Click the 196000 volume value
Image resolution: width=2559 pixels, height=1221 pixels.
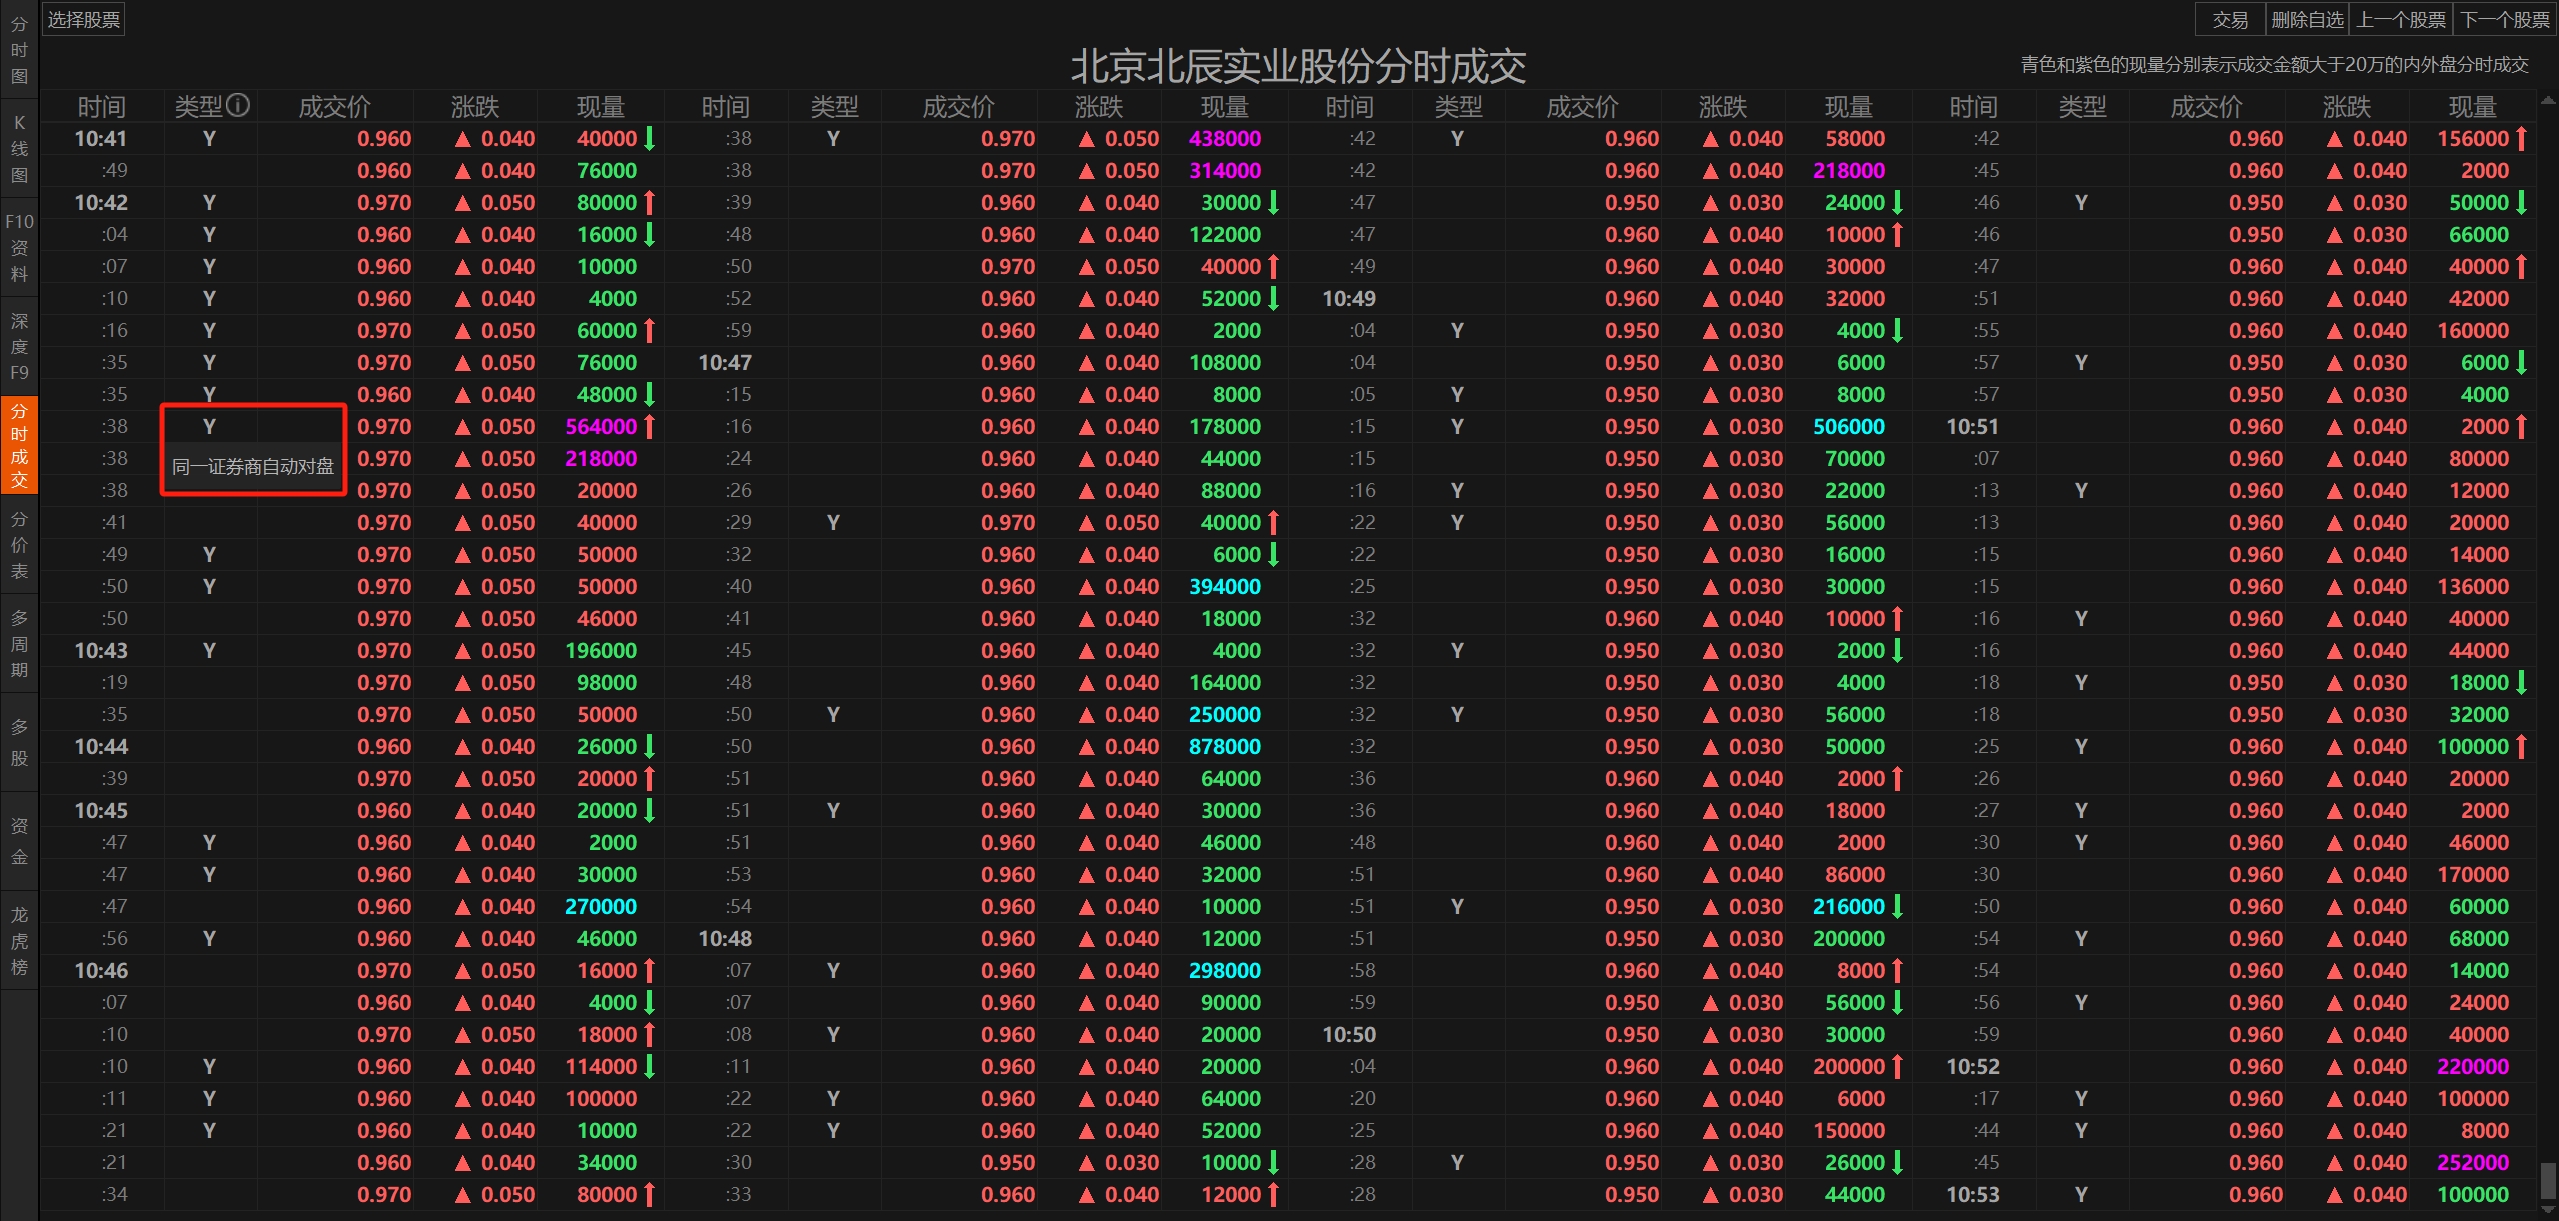click(601, 650)
